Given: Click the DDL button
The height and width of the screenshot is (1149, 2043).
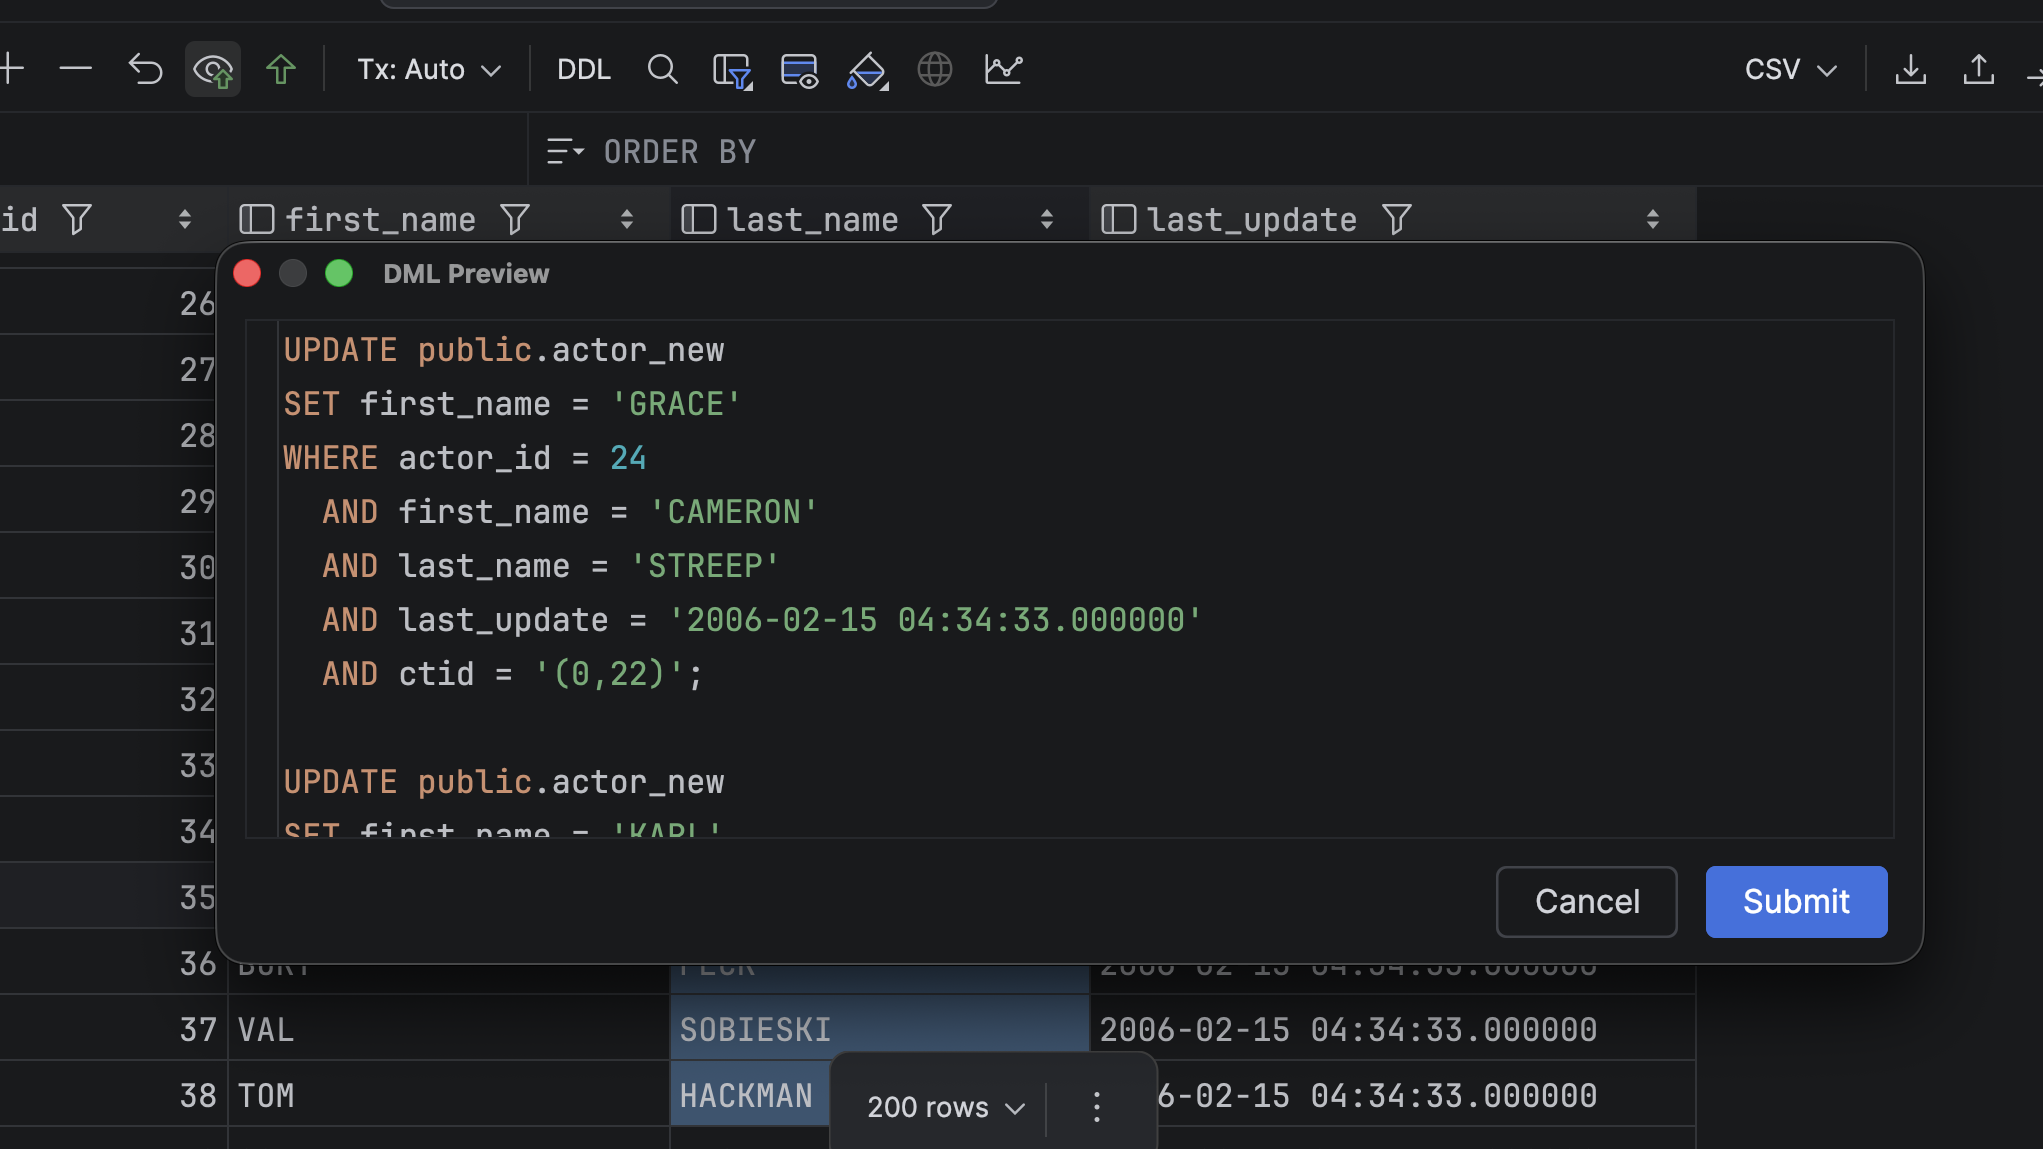Looking at the screenshot, I should (584, 69).
